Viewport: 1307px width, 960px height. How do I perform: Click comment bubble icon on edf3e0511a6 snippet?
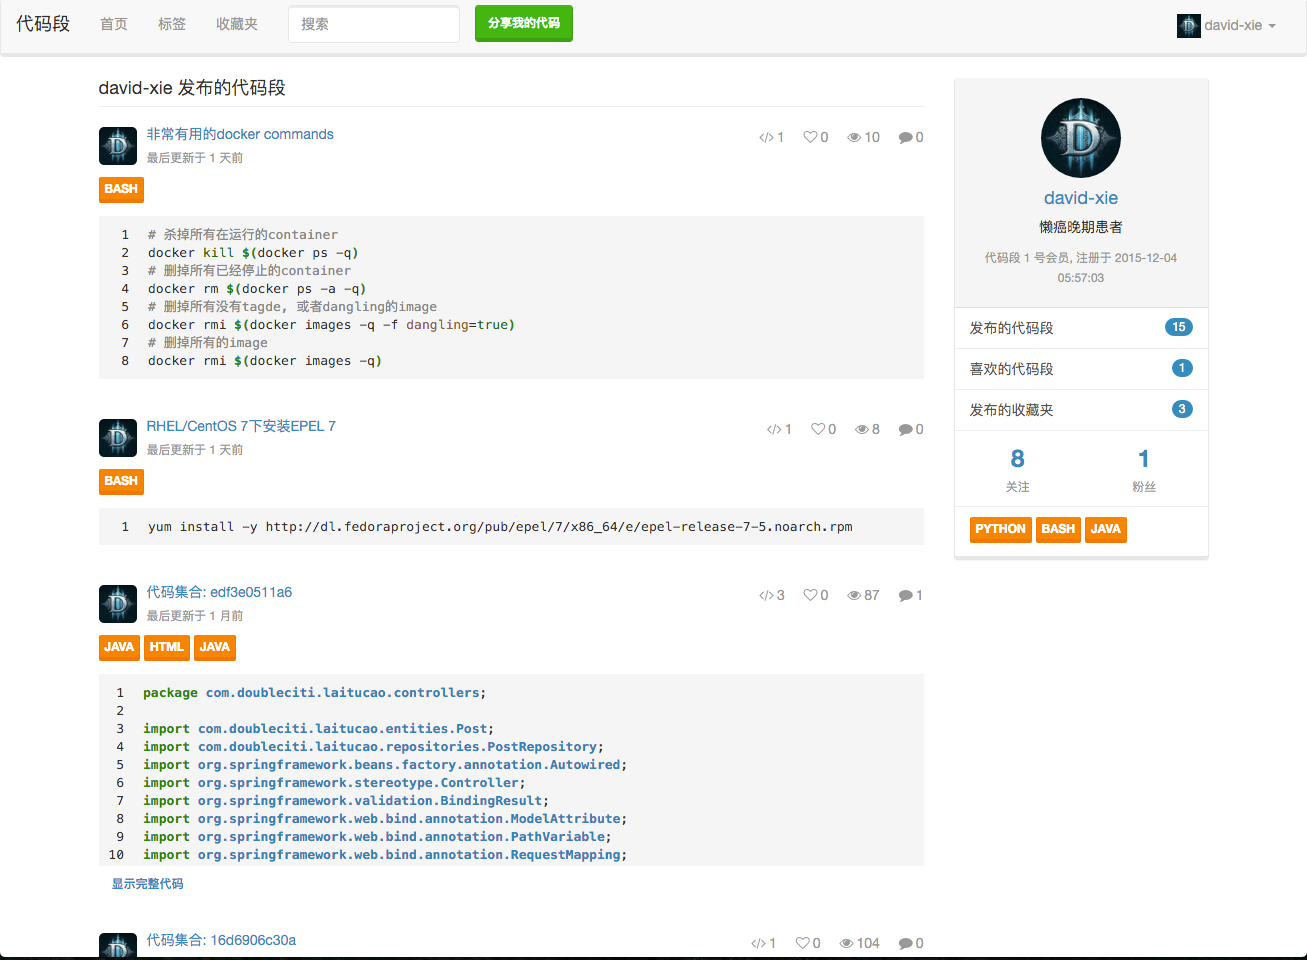point(905,595)
